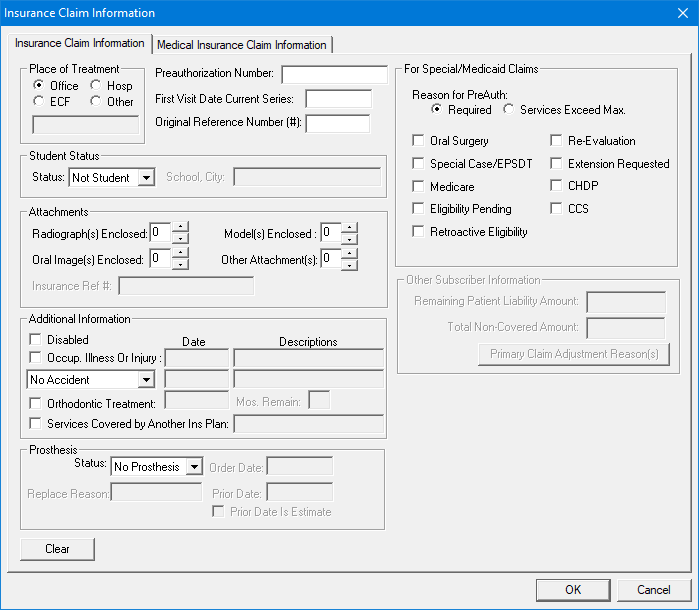Tick the Orthodontic Treatment checkbox
699x610 pixels.
(x=35, y=404)
